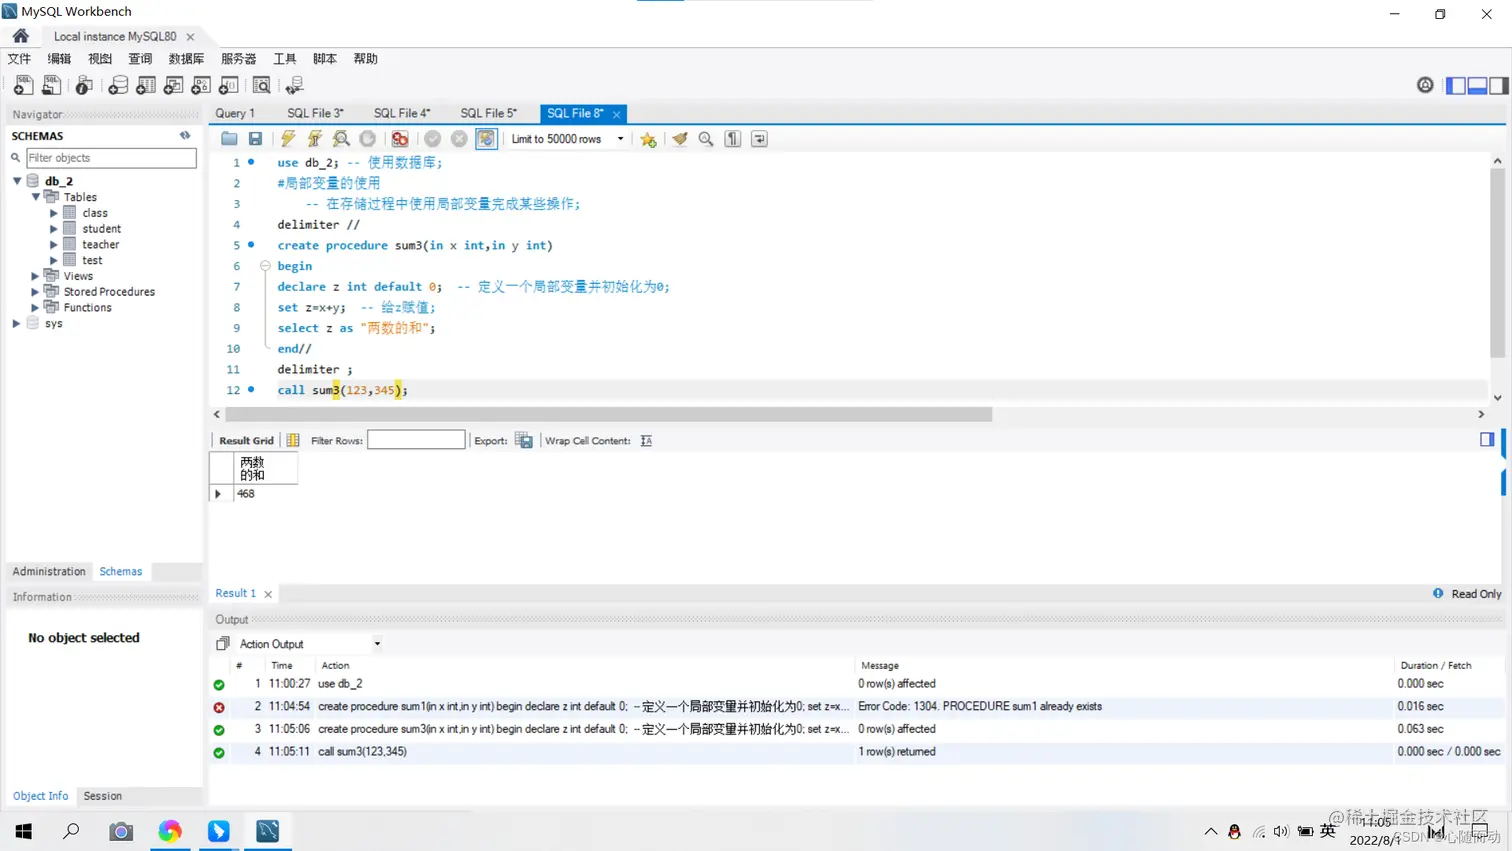The image size is (1512, 851).
Task: Switch to the Query 1 tab
Action: click(x=236, y=113)
